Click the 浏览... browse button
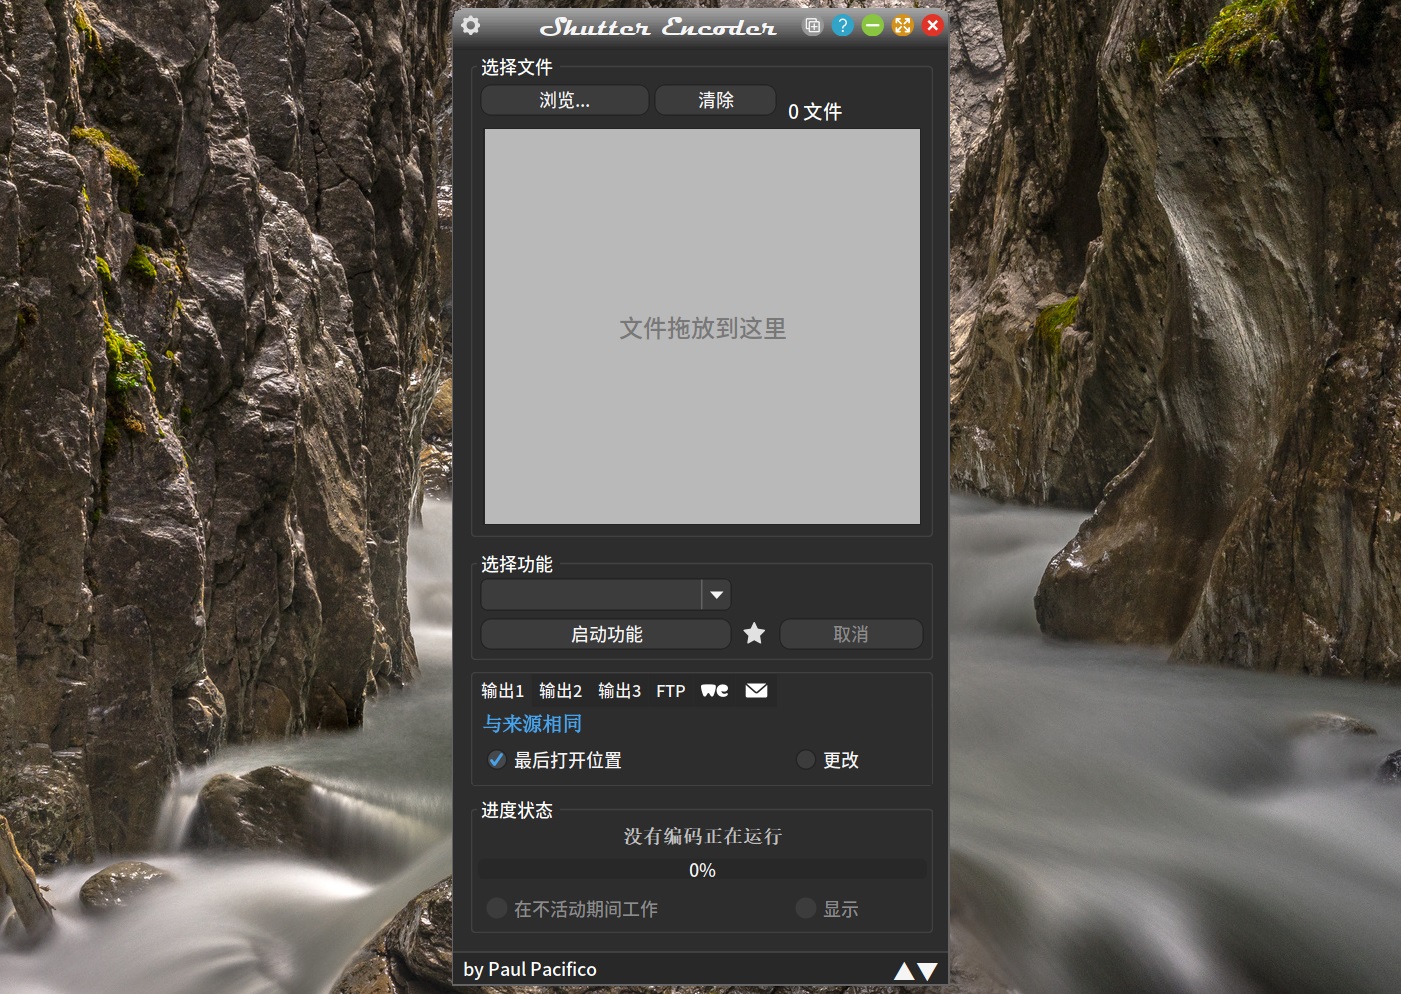Screen dimensions: 1401x994 (565, 100)
